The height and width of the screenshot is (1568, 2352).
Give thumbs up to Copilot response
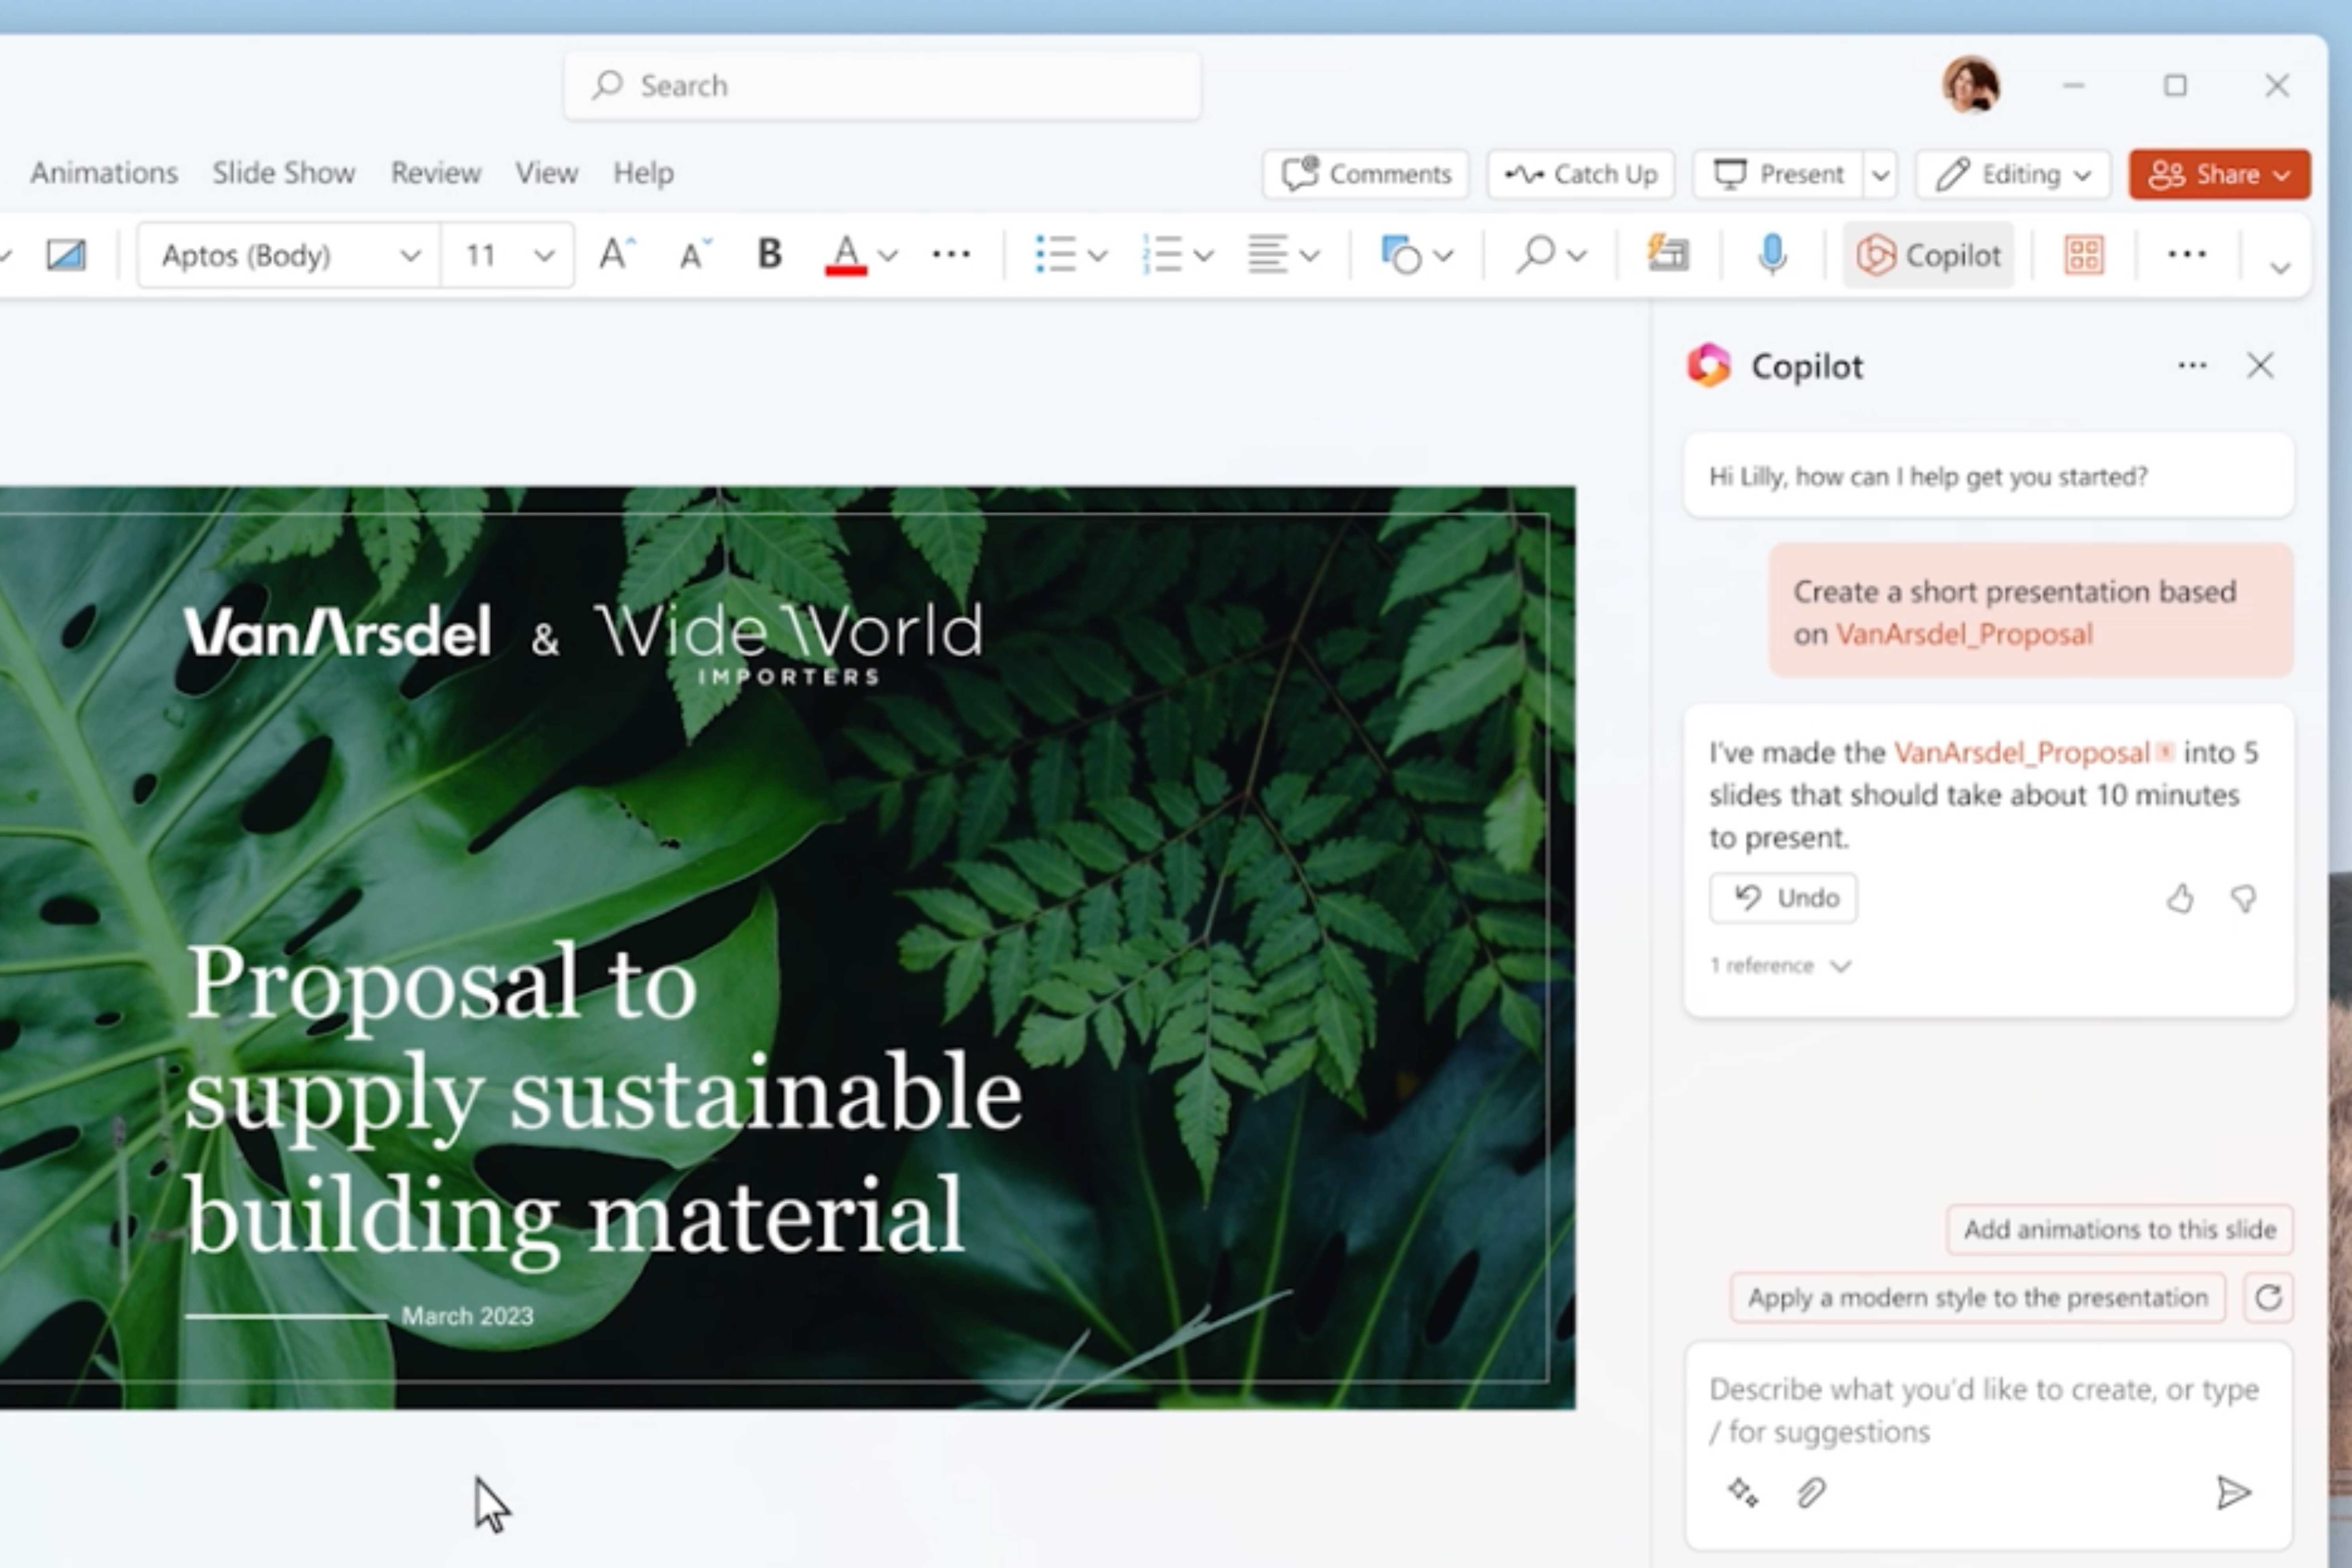(x=2180, y=899)
